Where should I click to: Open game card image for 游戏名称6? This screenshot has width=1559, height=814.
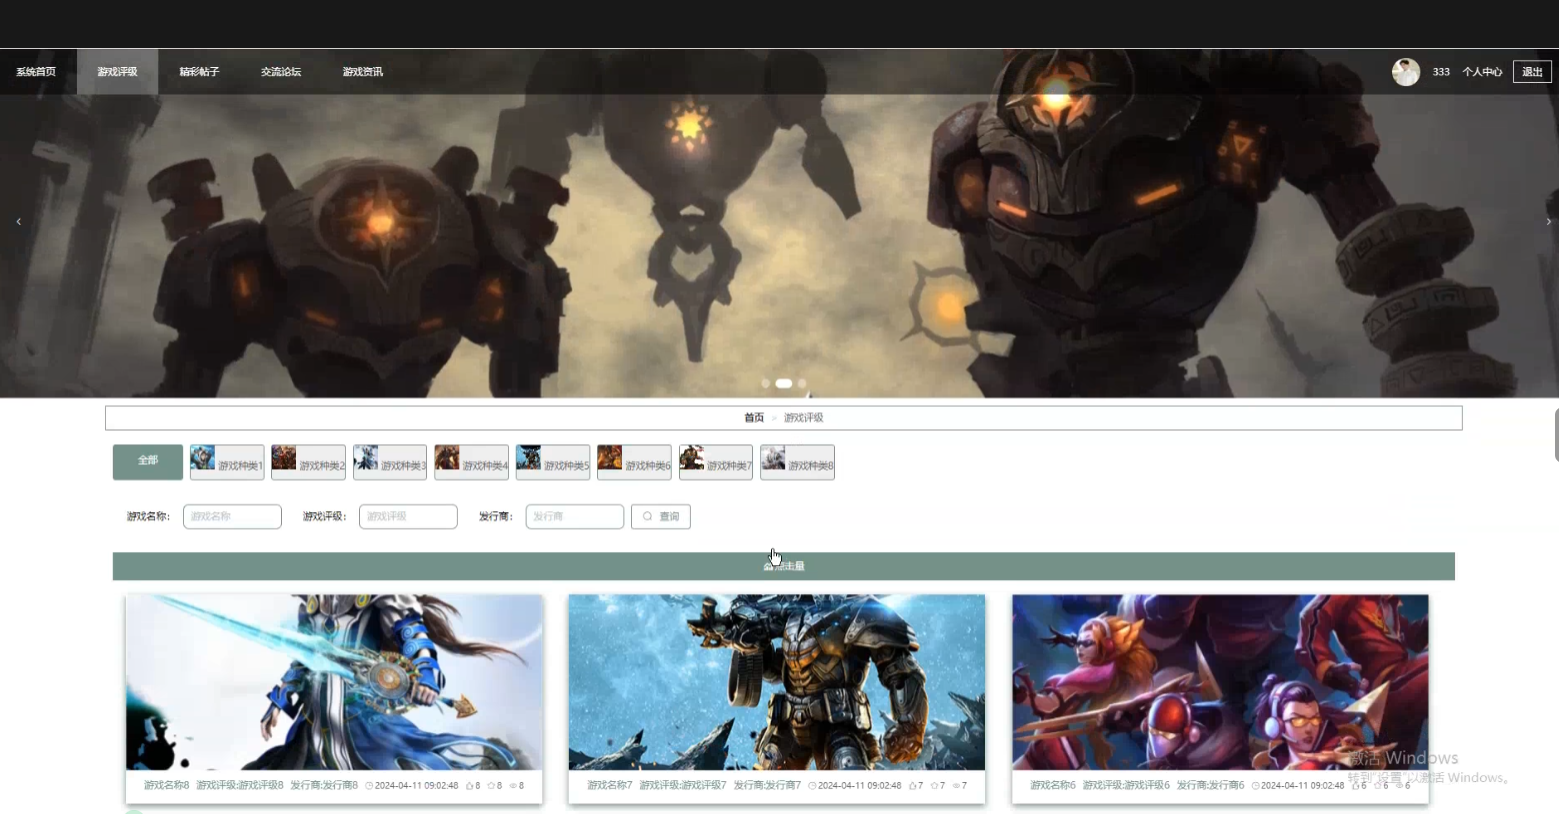click(1220, 682)
